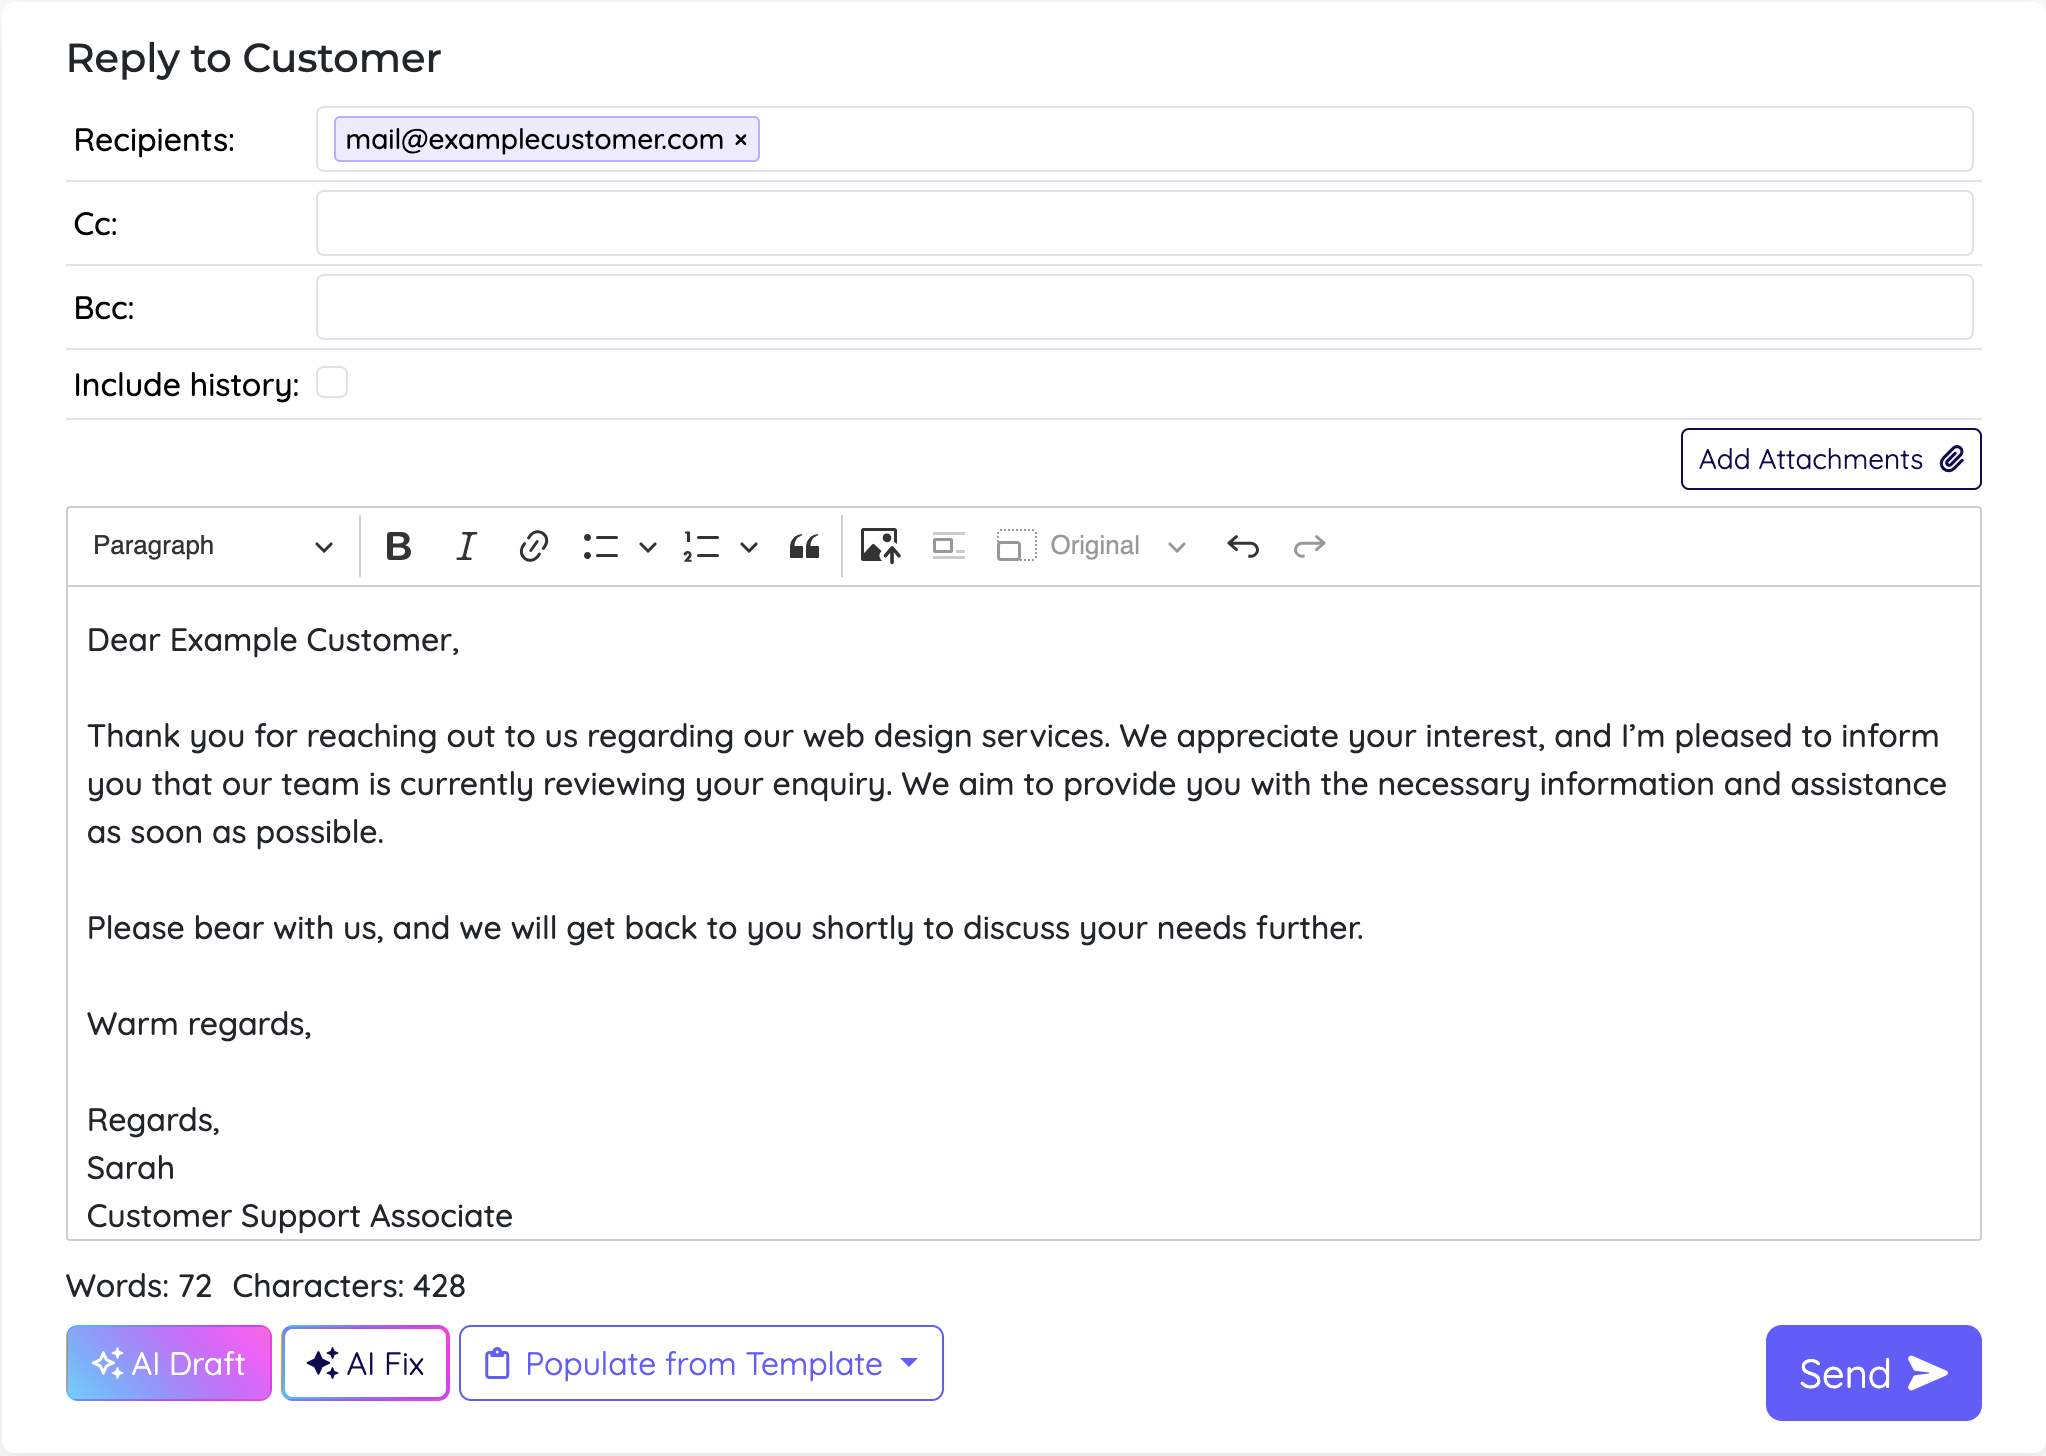
Task: Redo the last edit
Action: [1309, 546]
